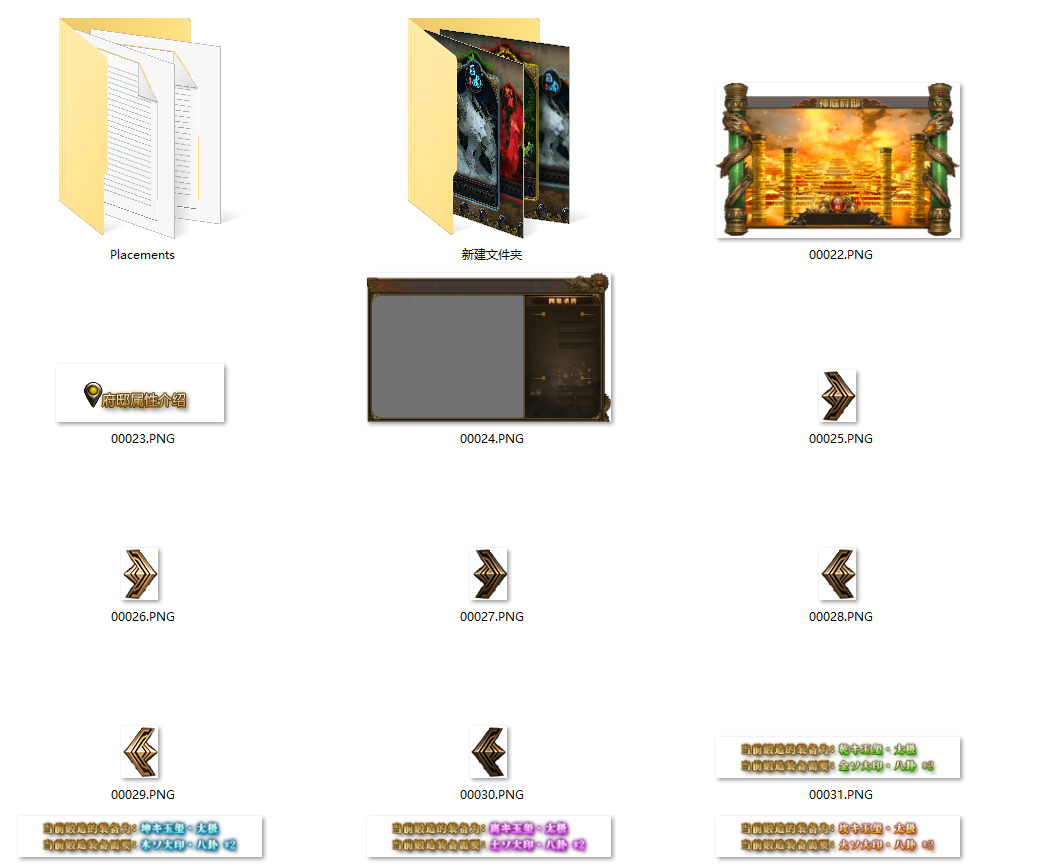1053x867 pixels.
Task: Click the 00031.PNG filename label
Action: [x=840, y=795]
